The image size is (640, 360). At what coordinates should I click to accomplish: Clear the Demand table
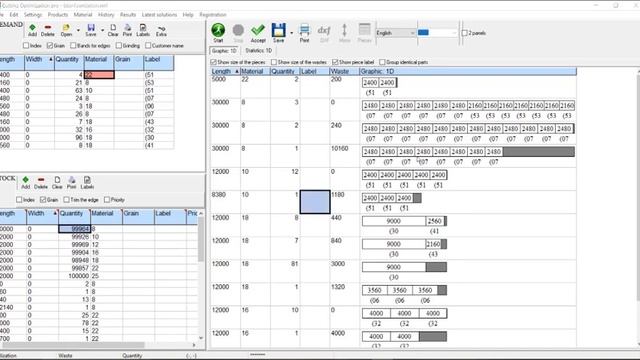pyautogui.click(x=113, y=30)
